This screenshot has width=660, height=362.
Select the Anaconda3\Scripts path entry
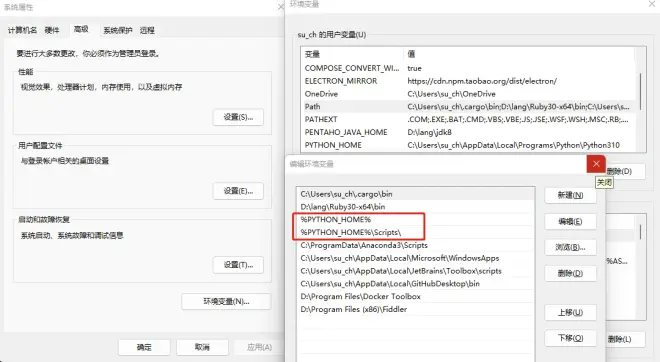(x=415, y=245)
